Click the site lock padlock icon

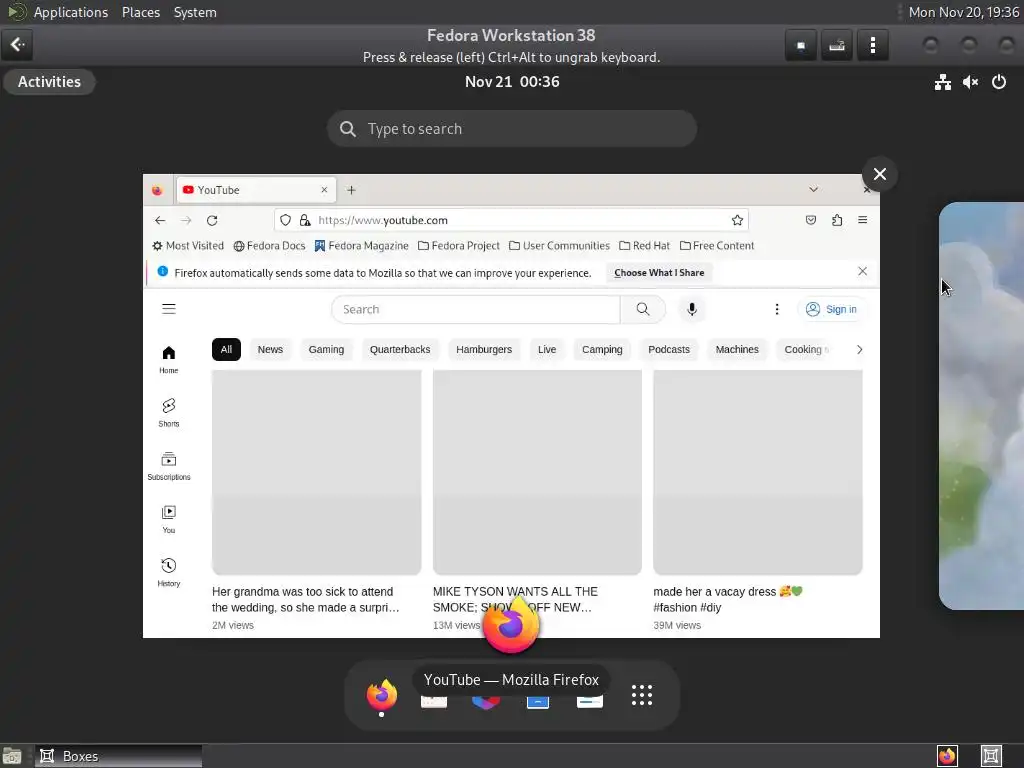coord(305,221)
